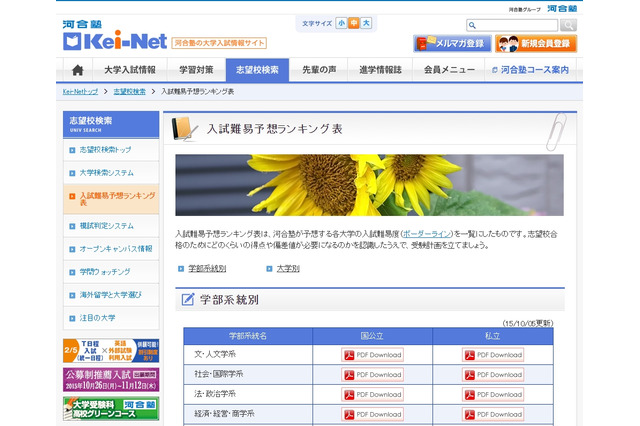Screen dimensions: 640x426
Task: Click the 大学受験科 高校グリーンコース banner
Action: coord(111,408)
